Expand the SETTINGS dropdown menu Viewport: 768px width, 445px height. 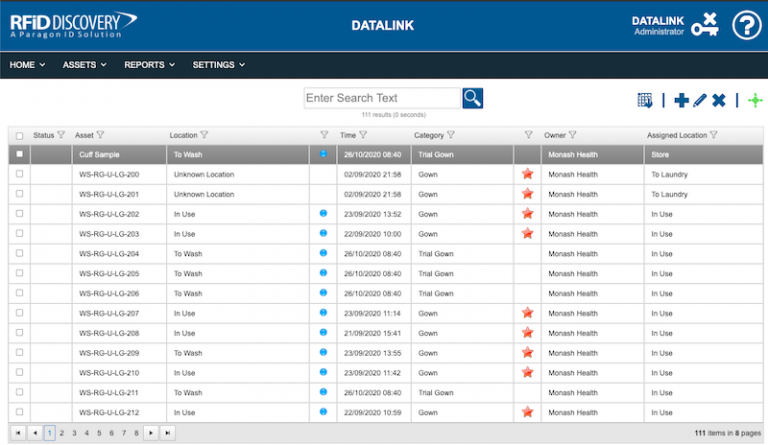(x=218, y=65)
